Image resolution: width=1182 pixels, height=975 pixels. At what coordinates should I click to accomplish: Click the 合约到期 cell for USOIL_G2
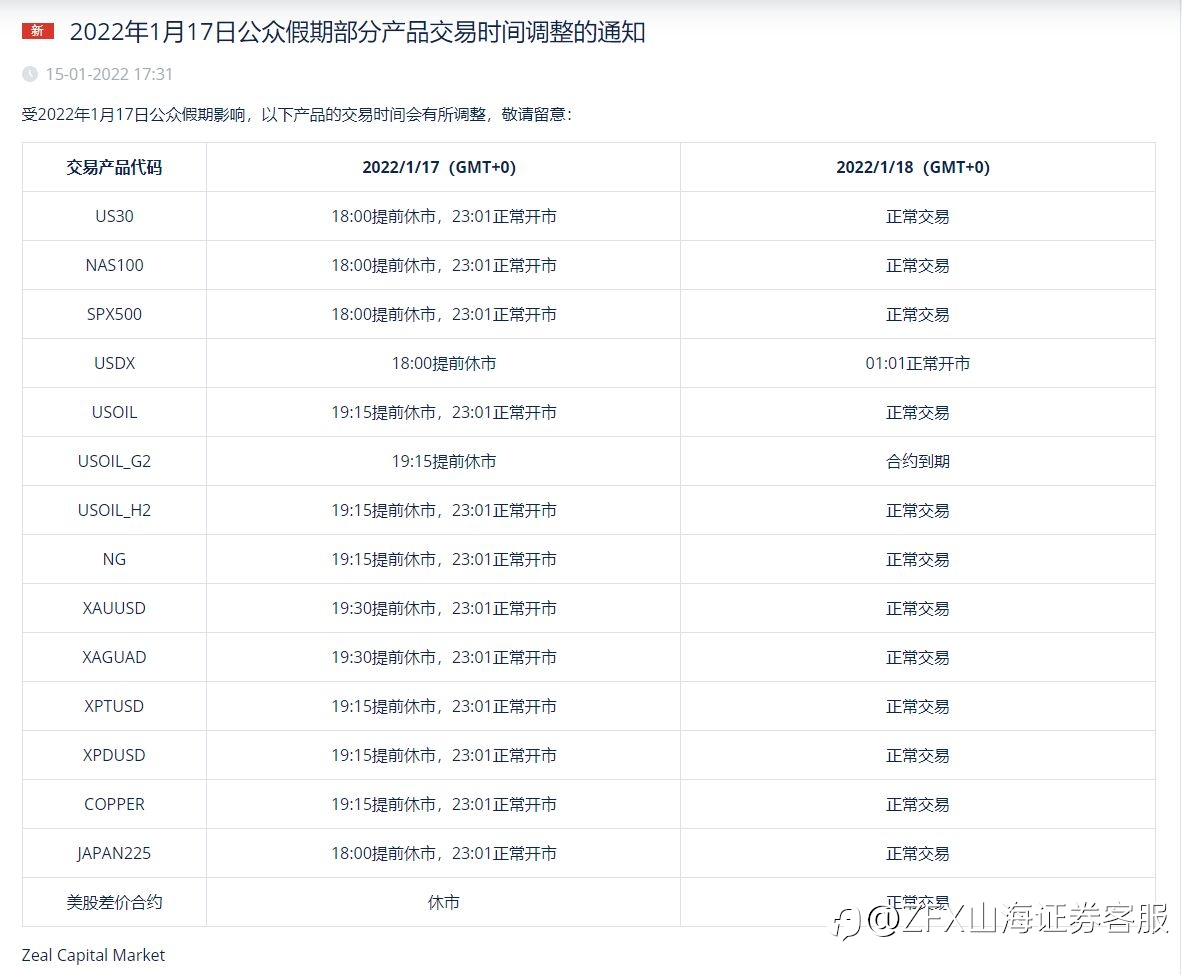coord(917,461)
